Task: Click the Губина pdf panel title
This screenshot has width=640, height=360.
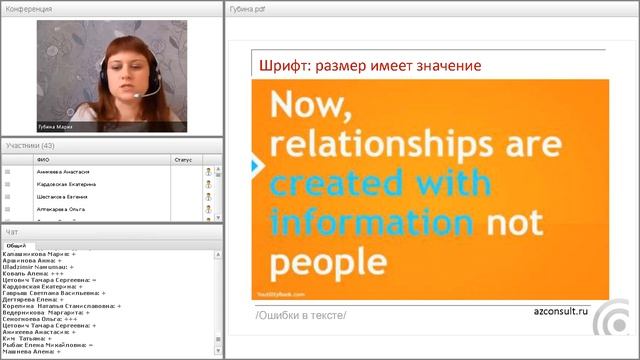Action: (x=247, y=9)
